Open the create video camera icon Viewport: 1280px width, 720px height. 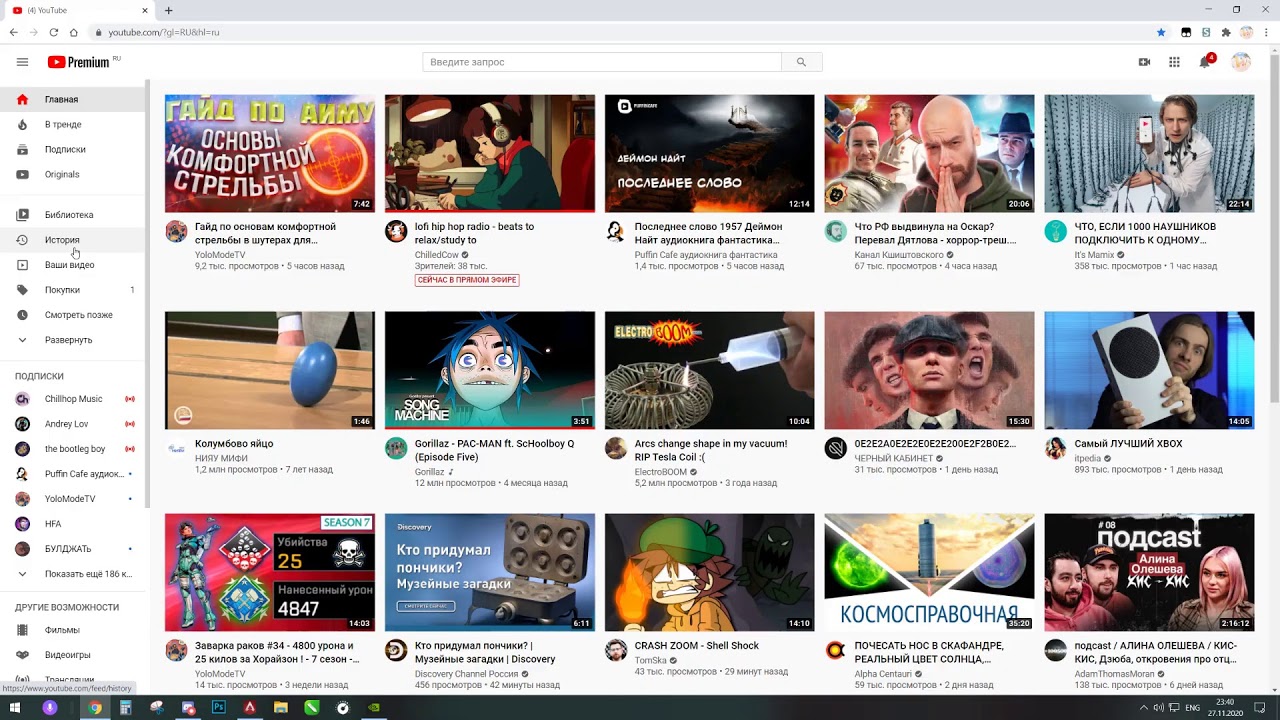pos(1144,62)
